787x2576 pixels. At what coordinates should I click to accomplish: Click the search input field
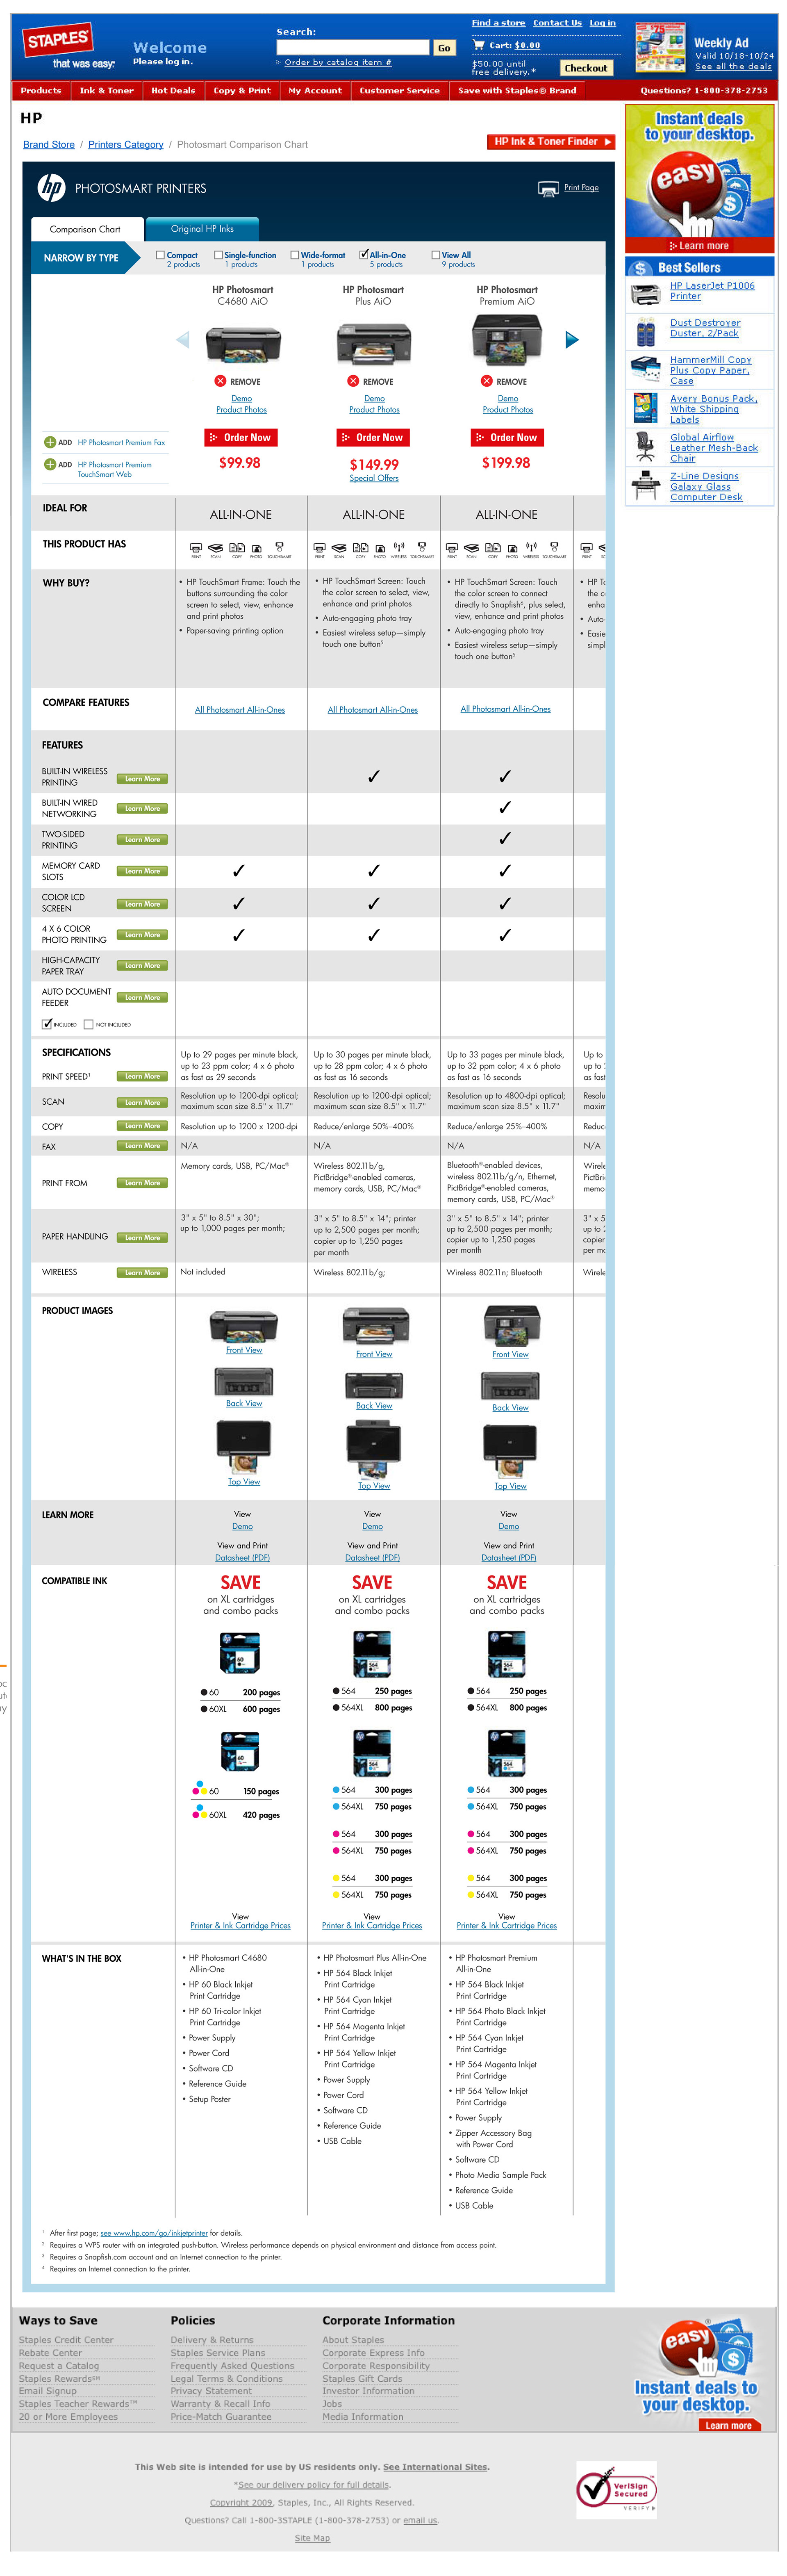[352, 47]
